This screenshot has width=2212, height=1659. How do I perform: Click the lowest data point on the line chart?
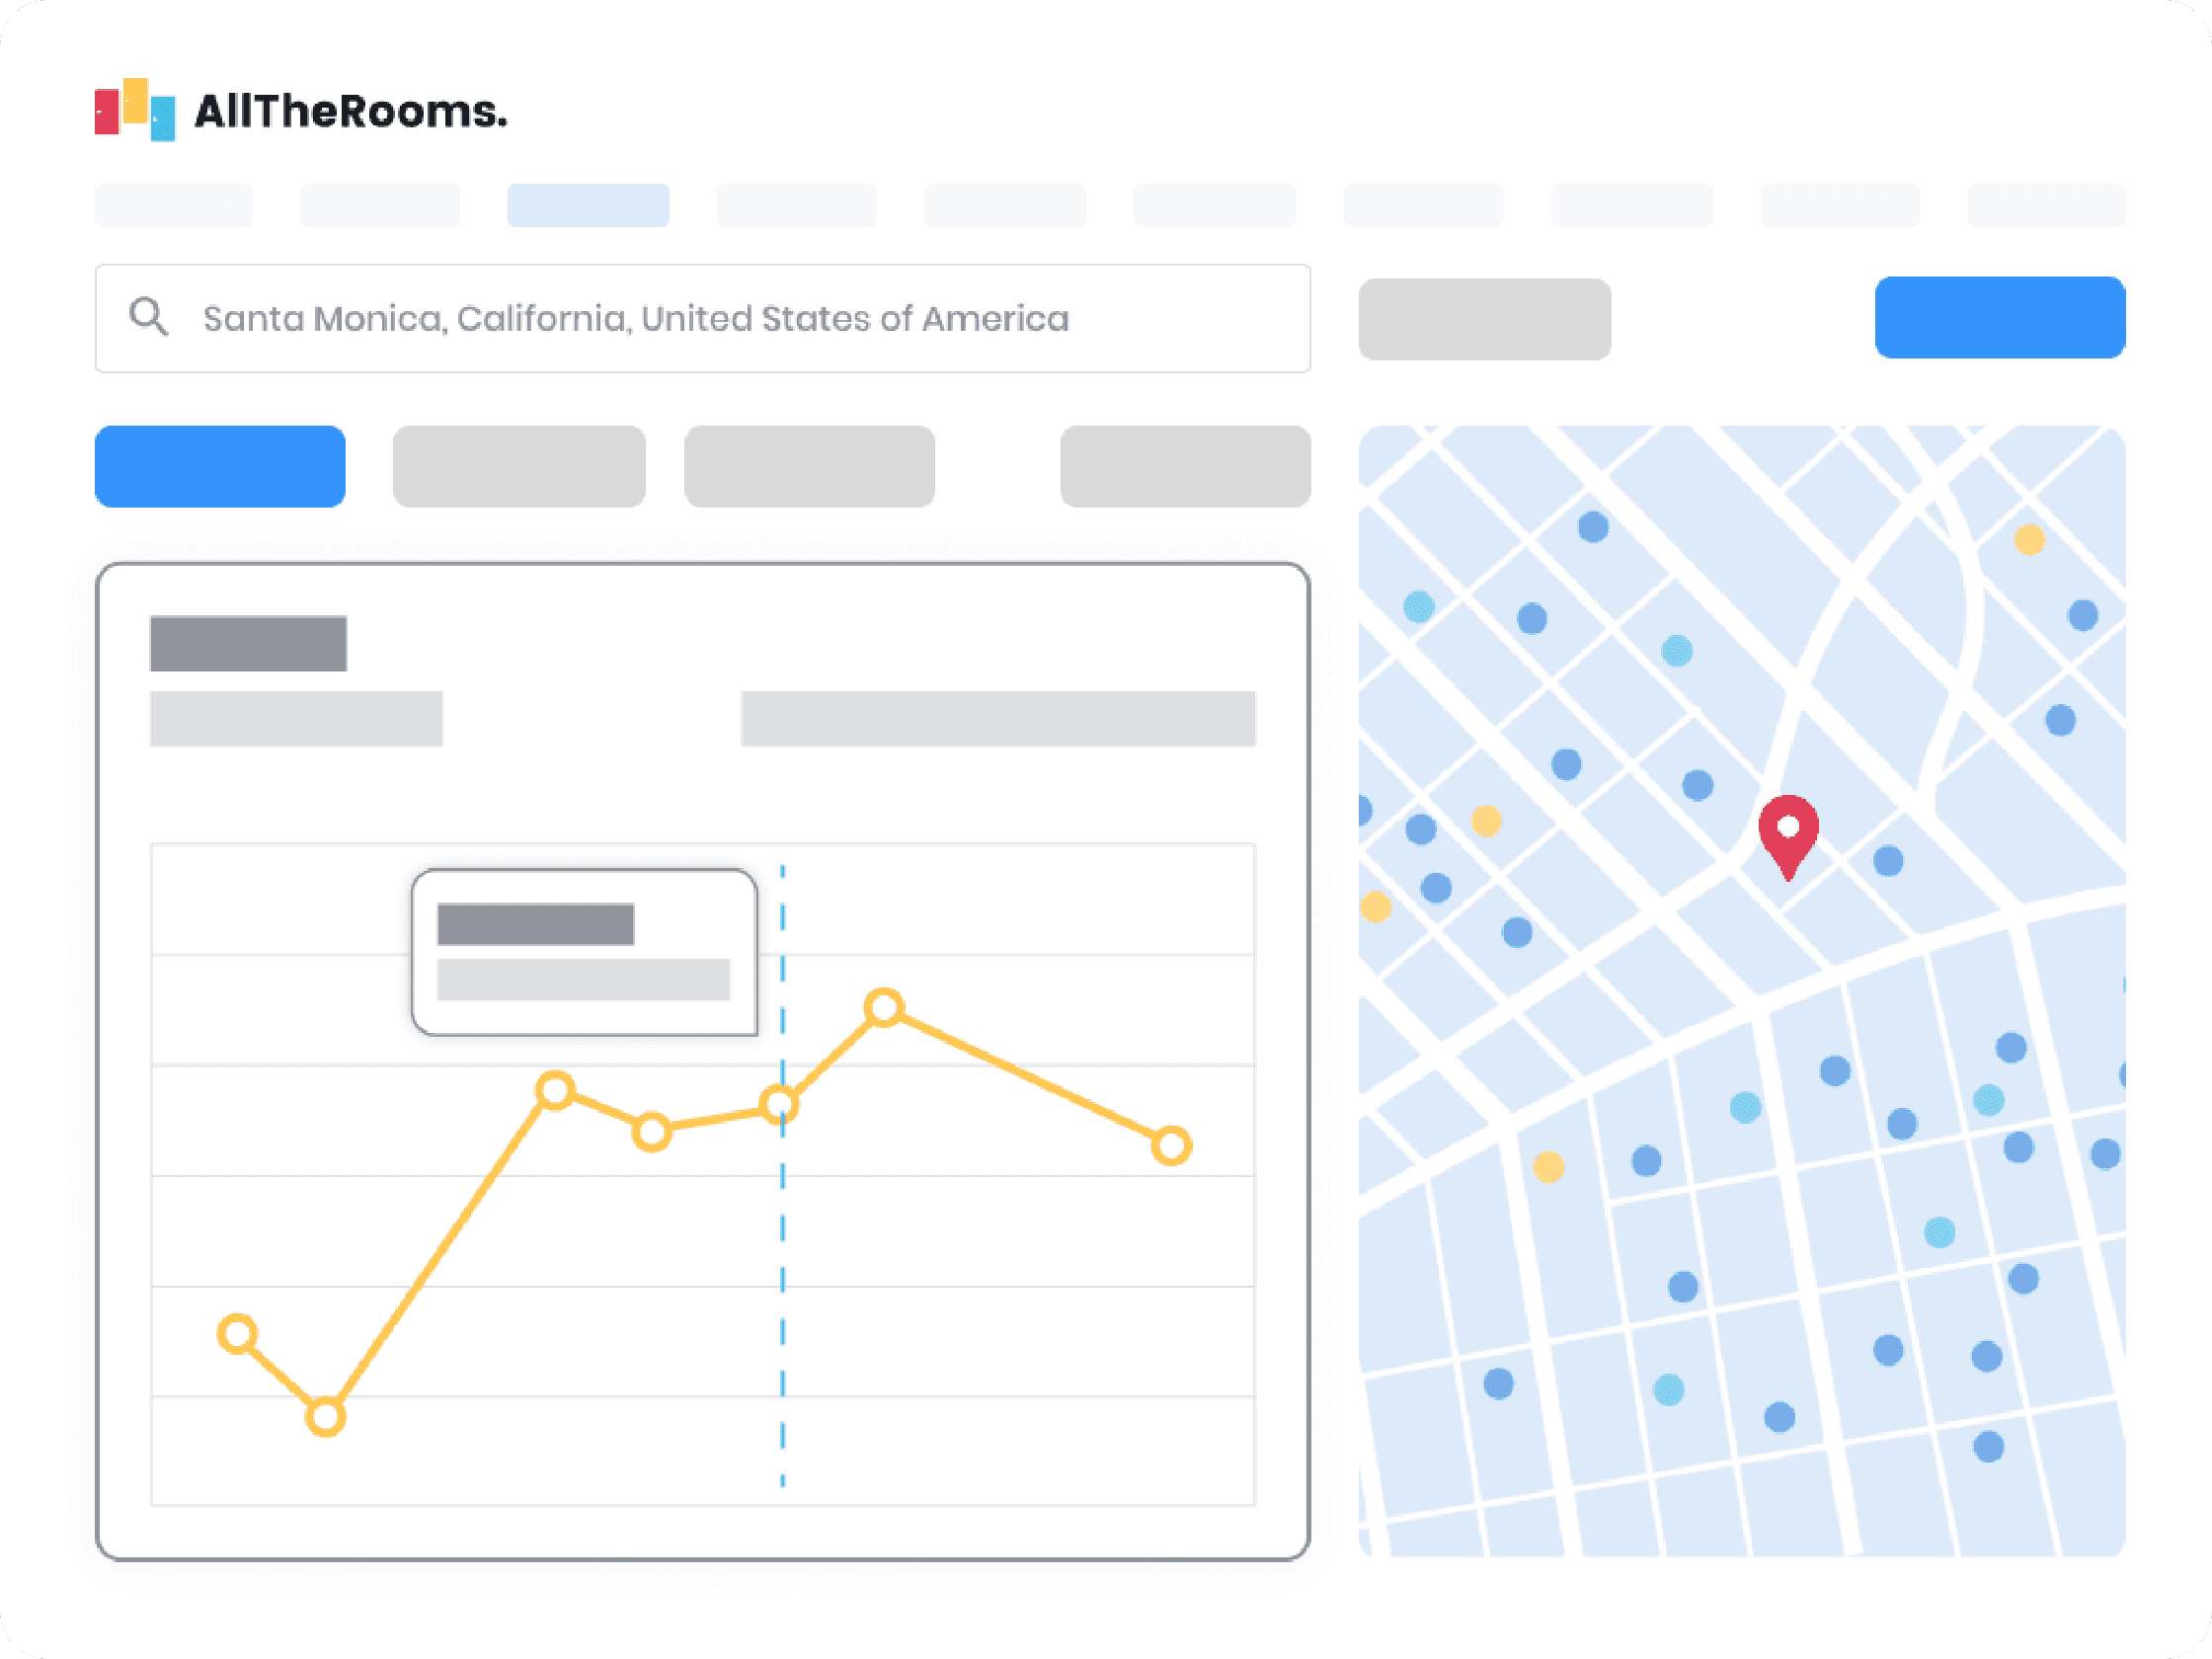point(325,1416)
